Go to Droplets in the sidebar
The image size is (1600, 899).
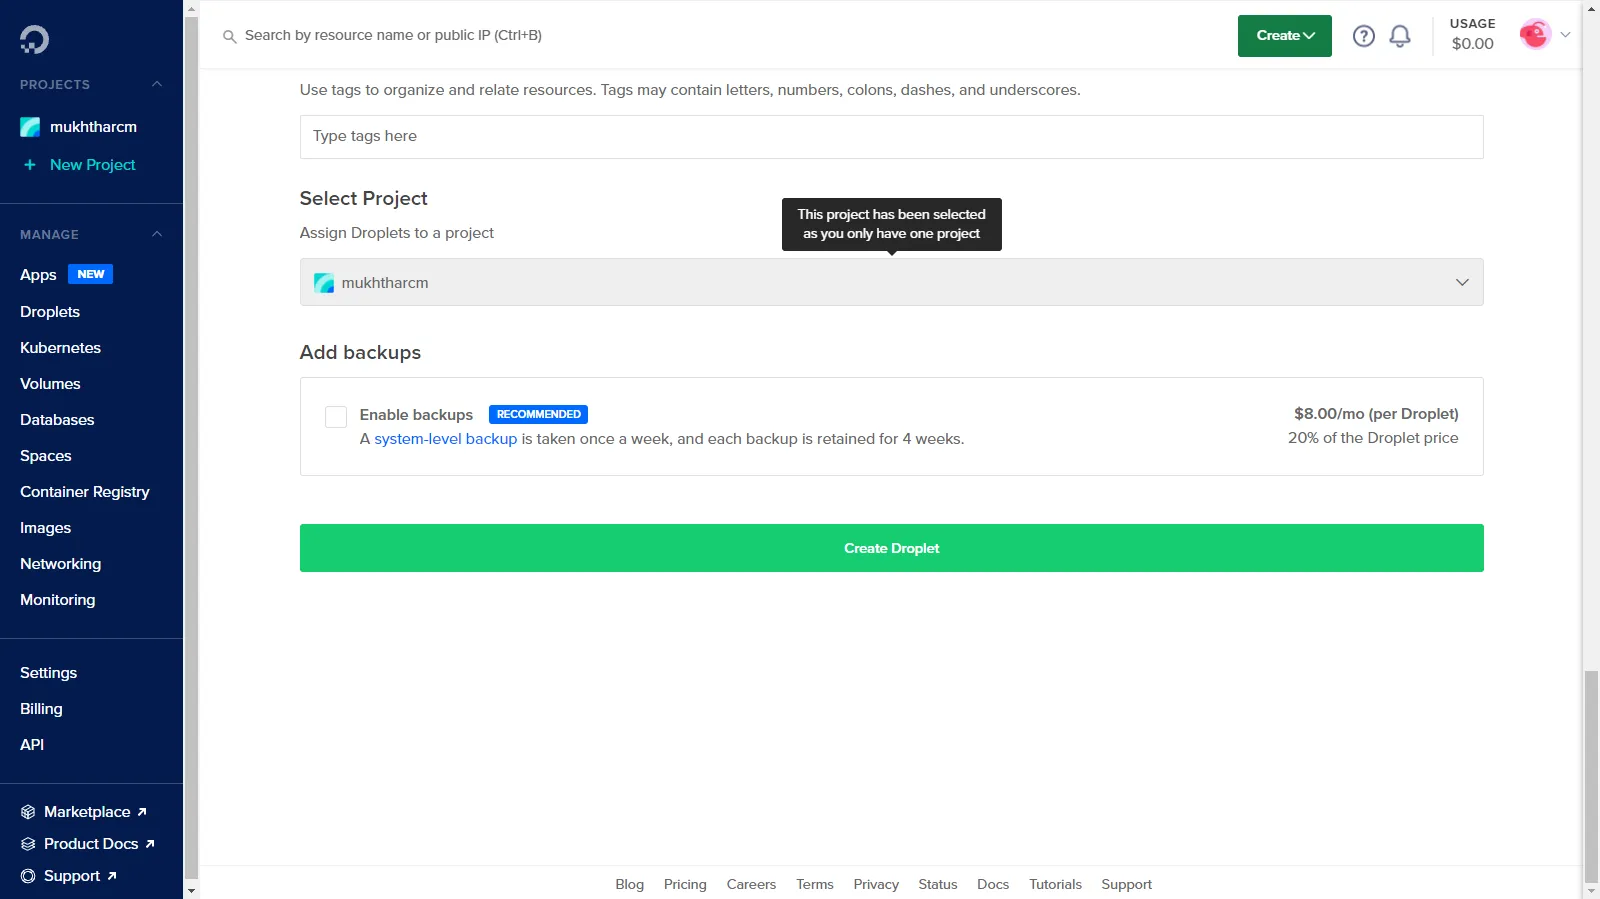50,312
